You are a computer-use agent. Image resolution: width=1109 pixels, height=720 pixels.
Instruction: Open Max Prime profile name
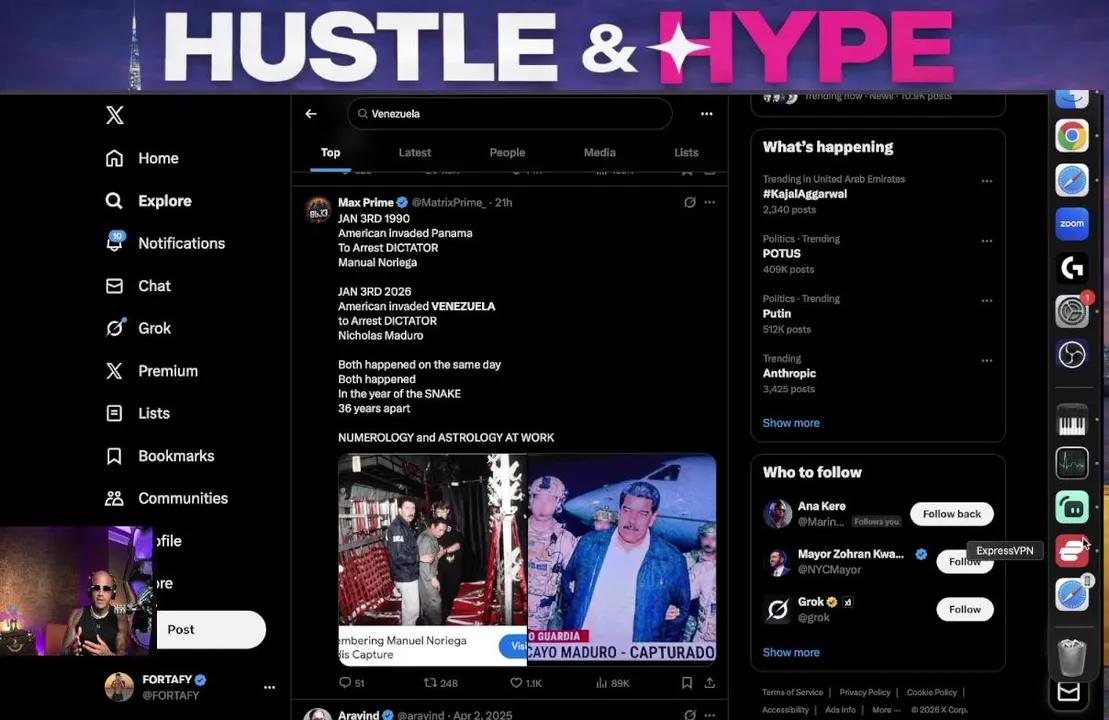click(x=366, y=202)
